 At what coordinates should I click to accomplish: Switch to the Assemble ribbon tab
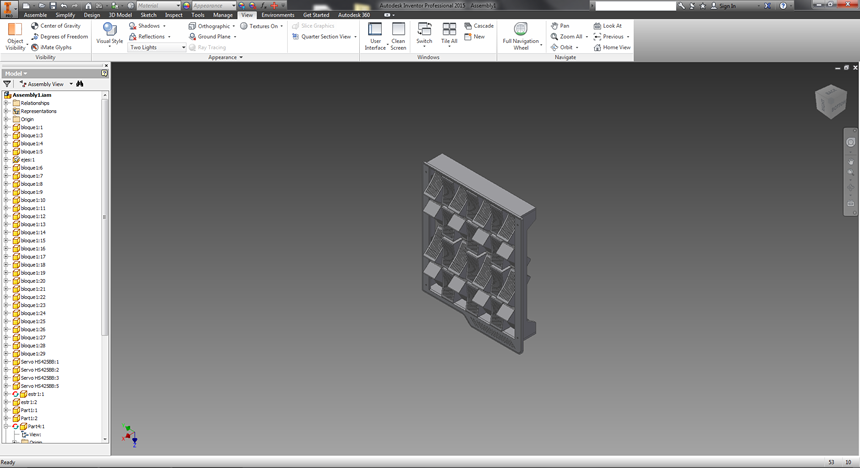point(35,15)
